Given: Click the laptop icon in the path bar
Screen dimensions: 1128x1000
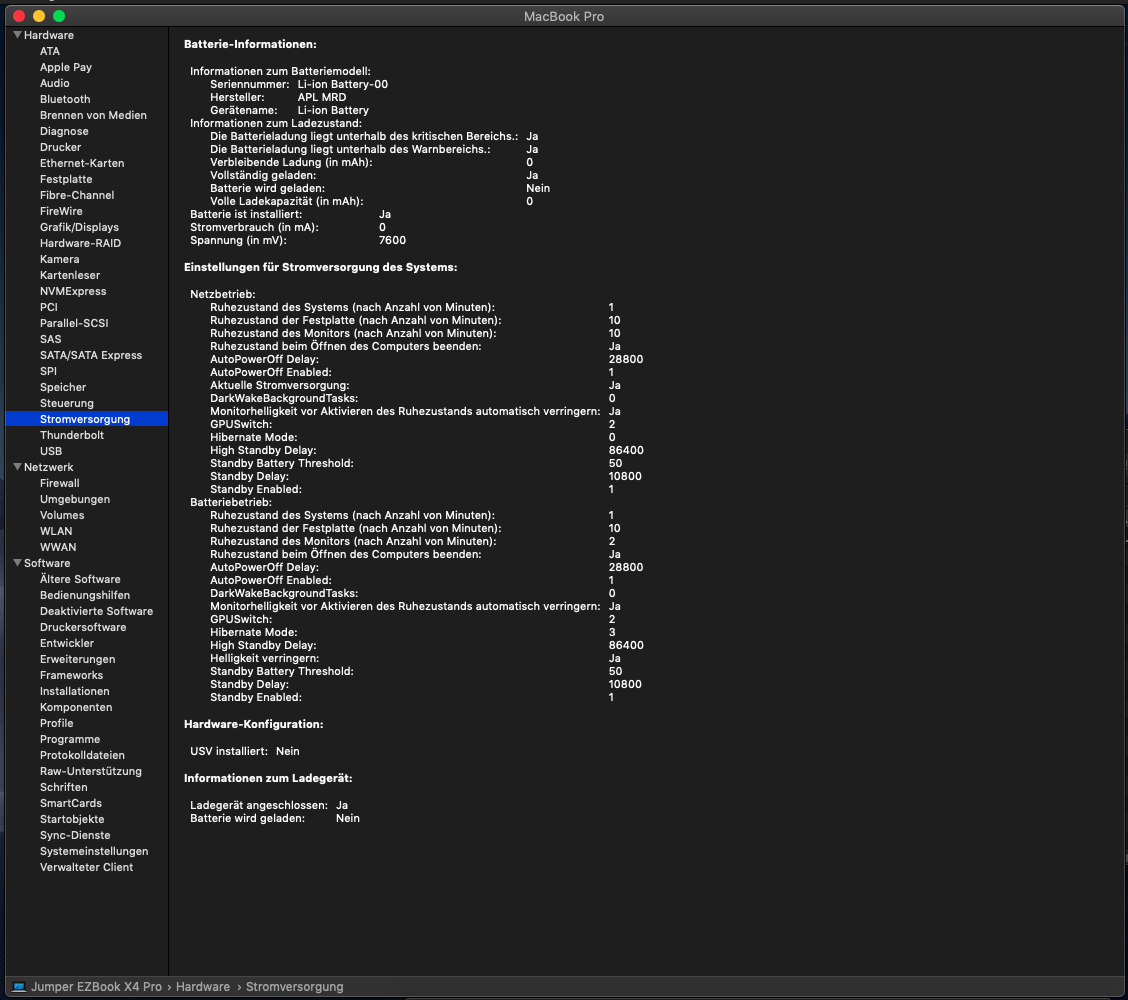Looking at the screenshot, I should coord(19,986).
